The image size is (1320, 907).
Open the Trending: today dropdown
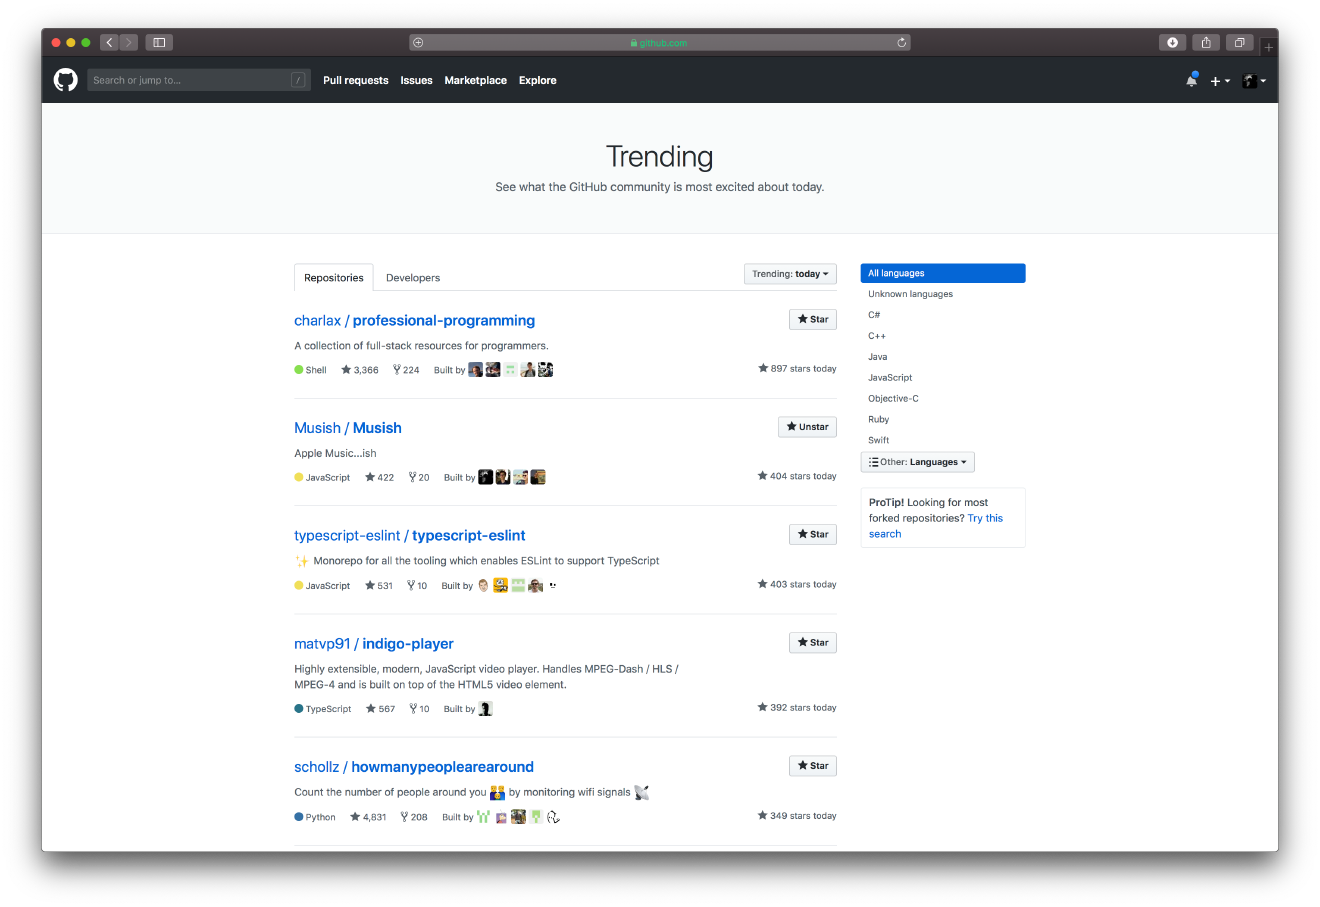coord(790,273)
